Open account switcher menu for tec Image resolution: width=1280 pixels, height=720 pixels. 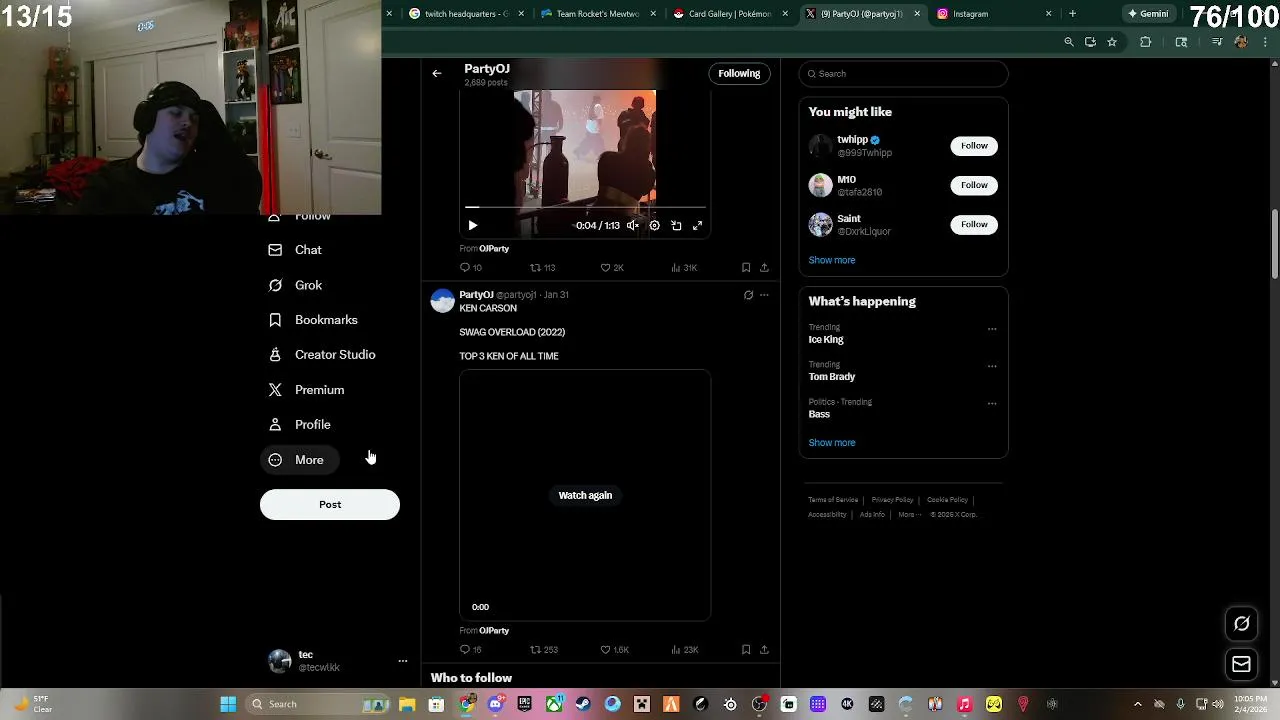pos(402,661)
